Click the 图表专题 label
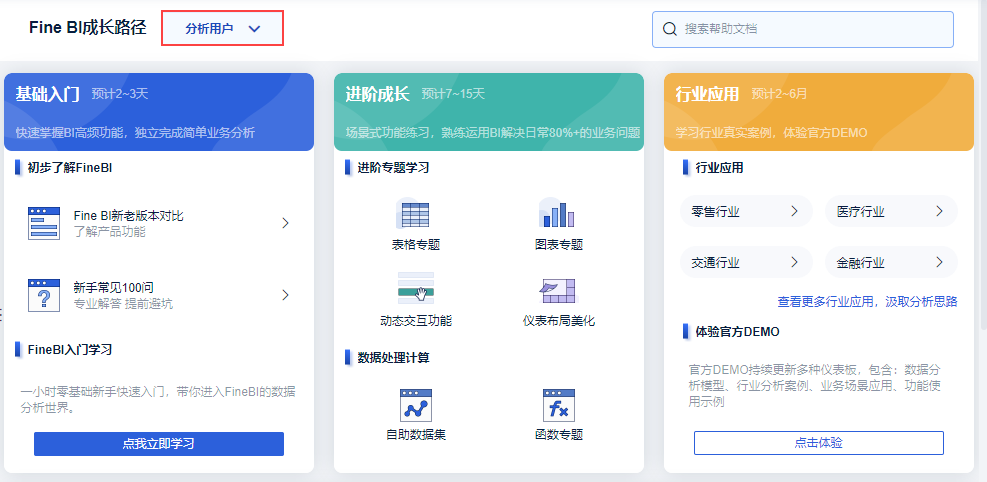 click(558, 245)
